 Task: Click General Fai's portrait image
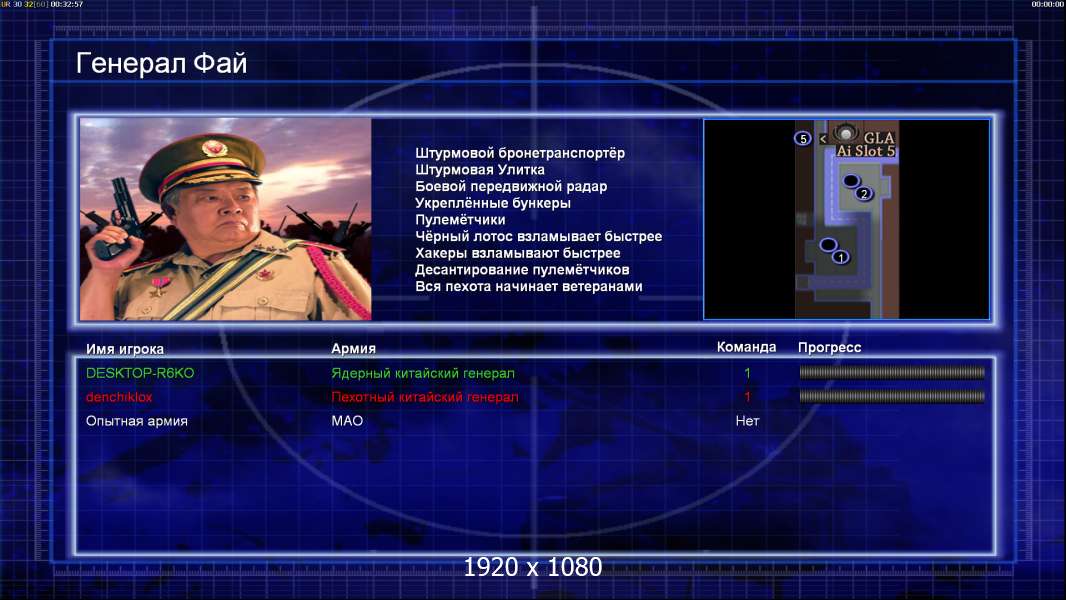226,219
